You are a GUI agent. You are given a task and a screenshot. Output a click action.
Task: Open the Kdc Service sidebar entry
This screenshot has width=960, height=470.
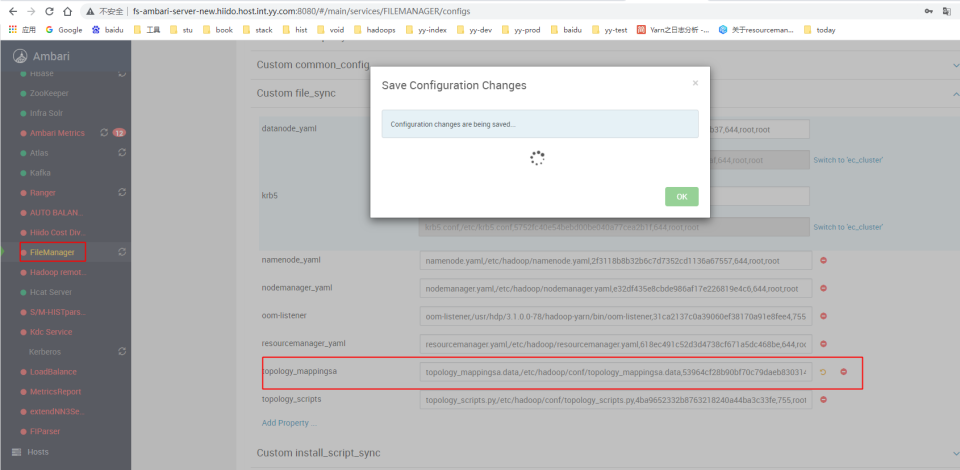pos(50,332)
